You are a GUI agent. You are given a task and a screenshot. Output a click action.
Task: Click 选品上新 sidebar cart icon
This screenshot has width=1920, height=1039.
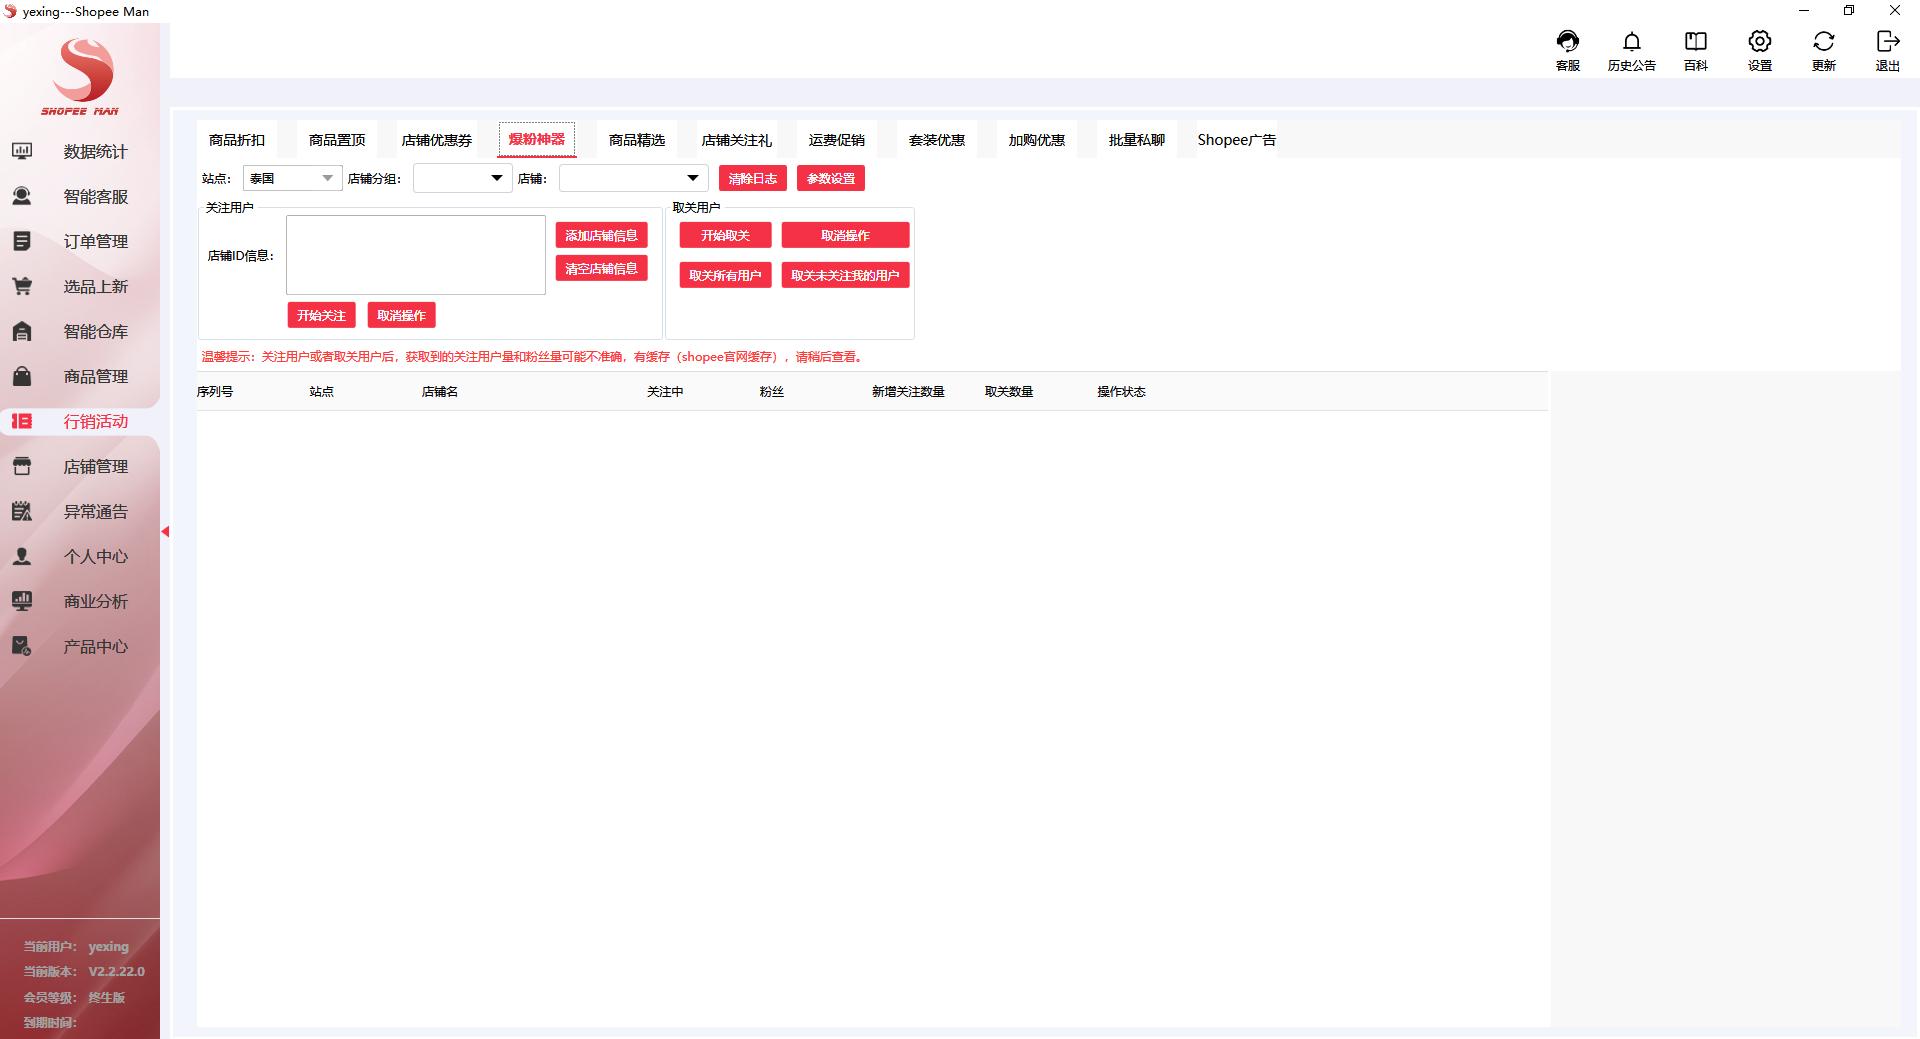click(x=22, y=286)
